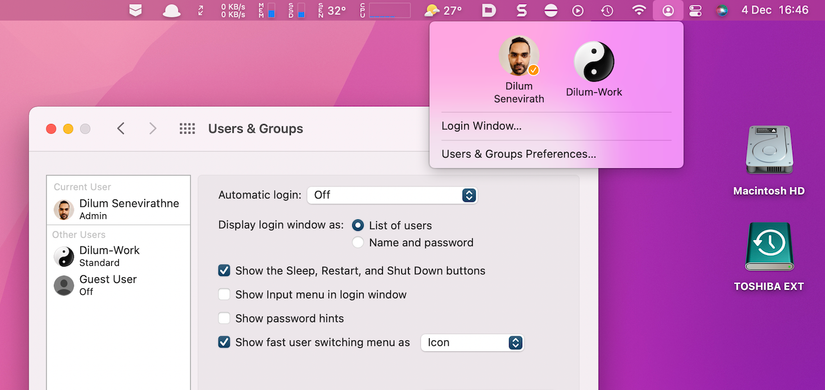825x390 pixels.
Task: Select Name and password radio button
Action: point(358,243)
